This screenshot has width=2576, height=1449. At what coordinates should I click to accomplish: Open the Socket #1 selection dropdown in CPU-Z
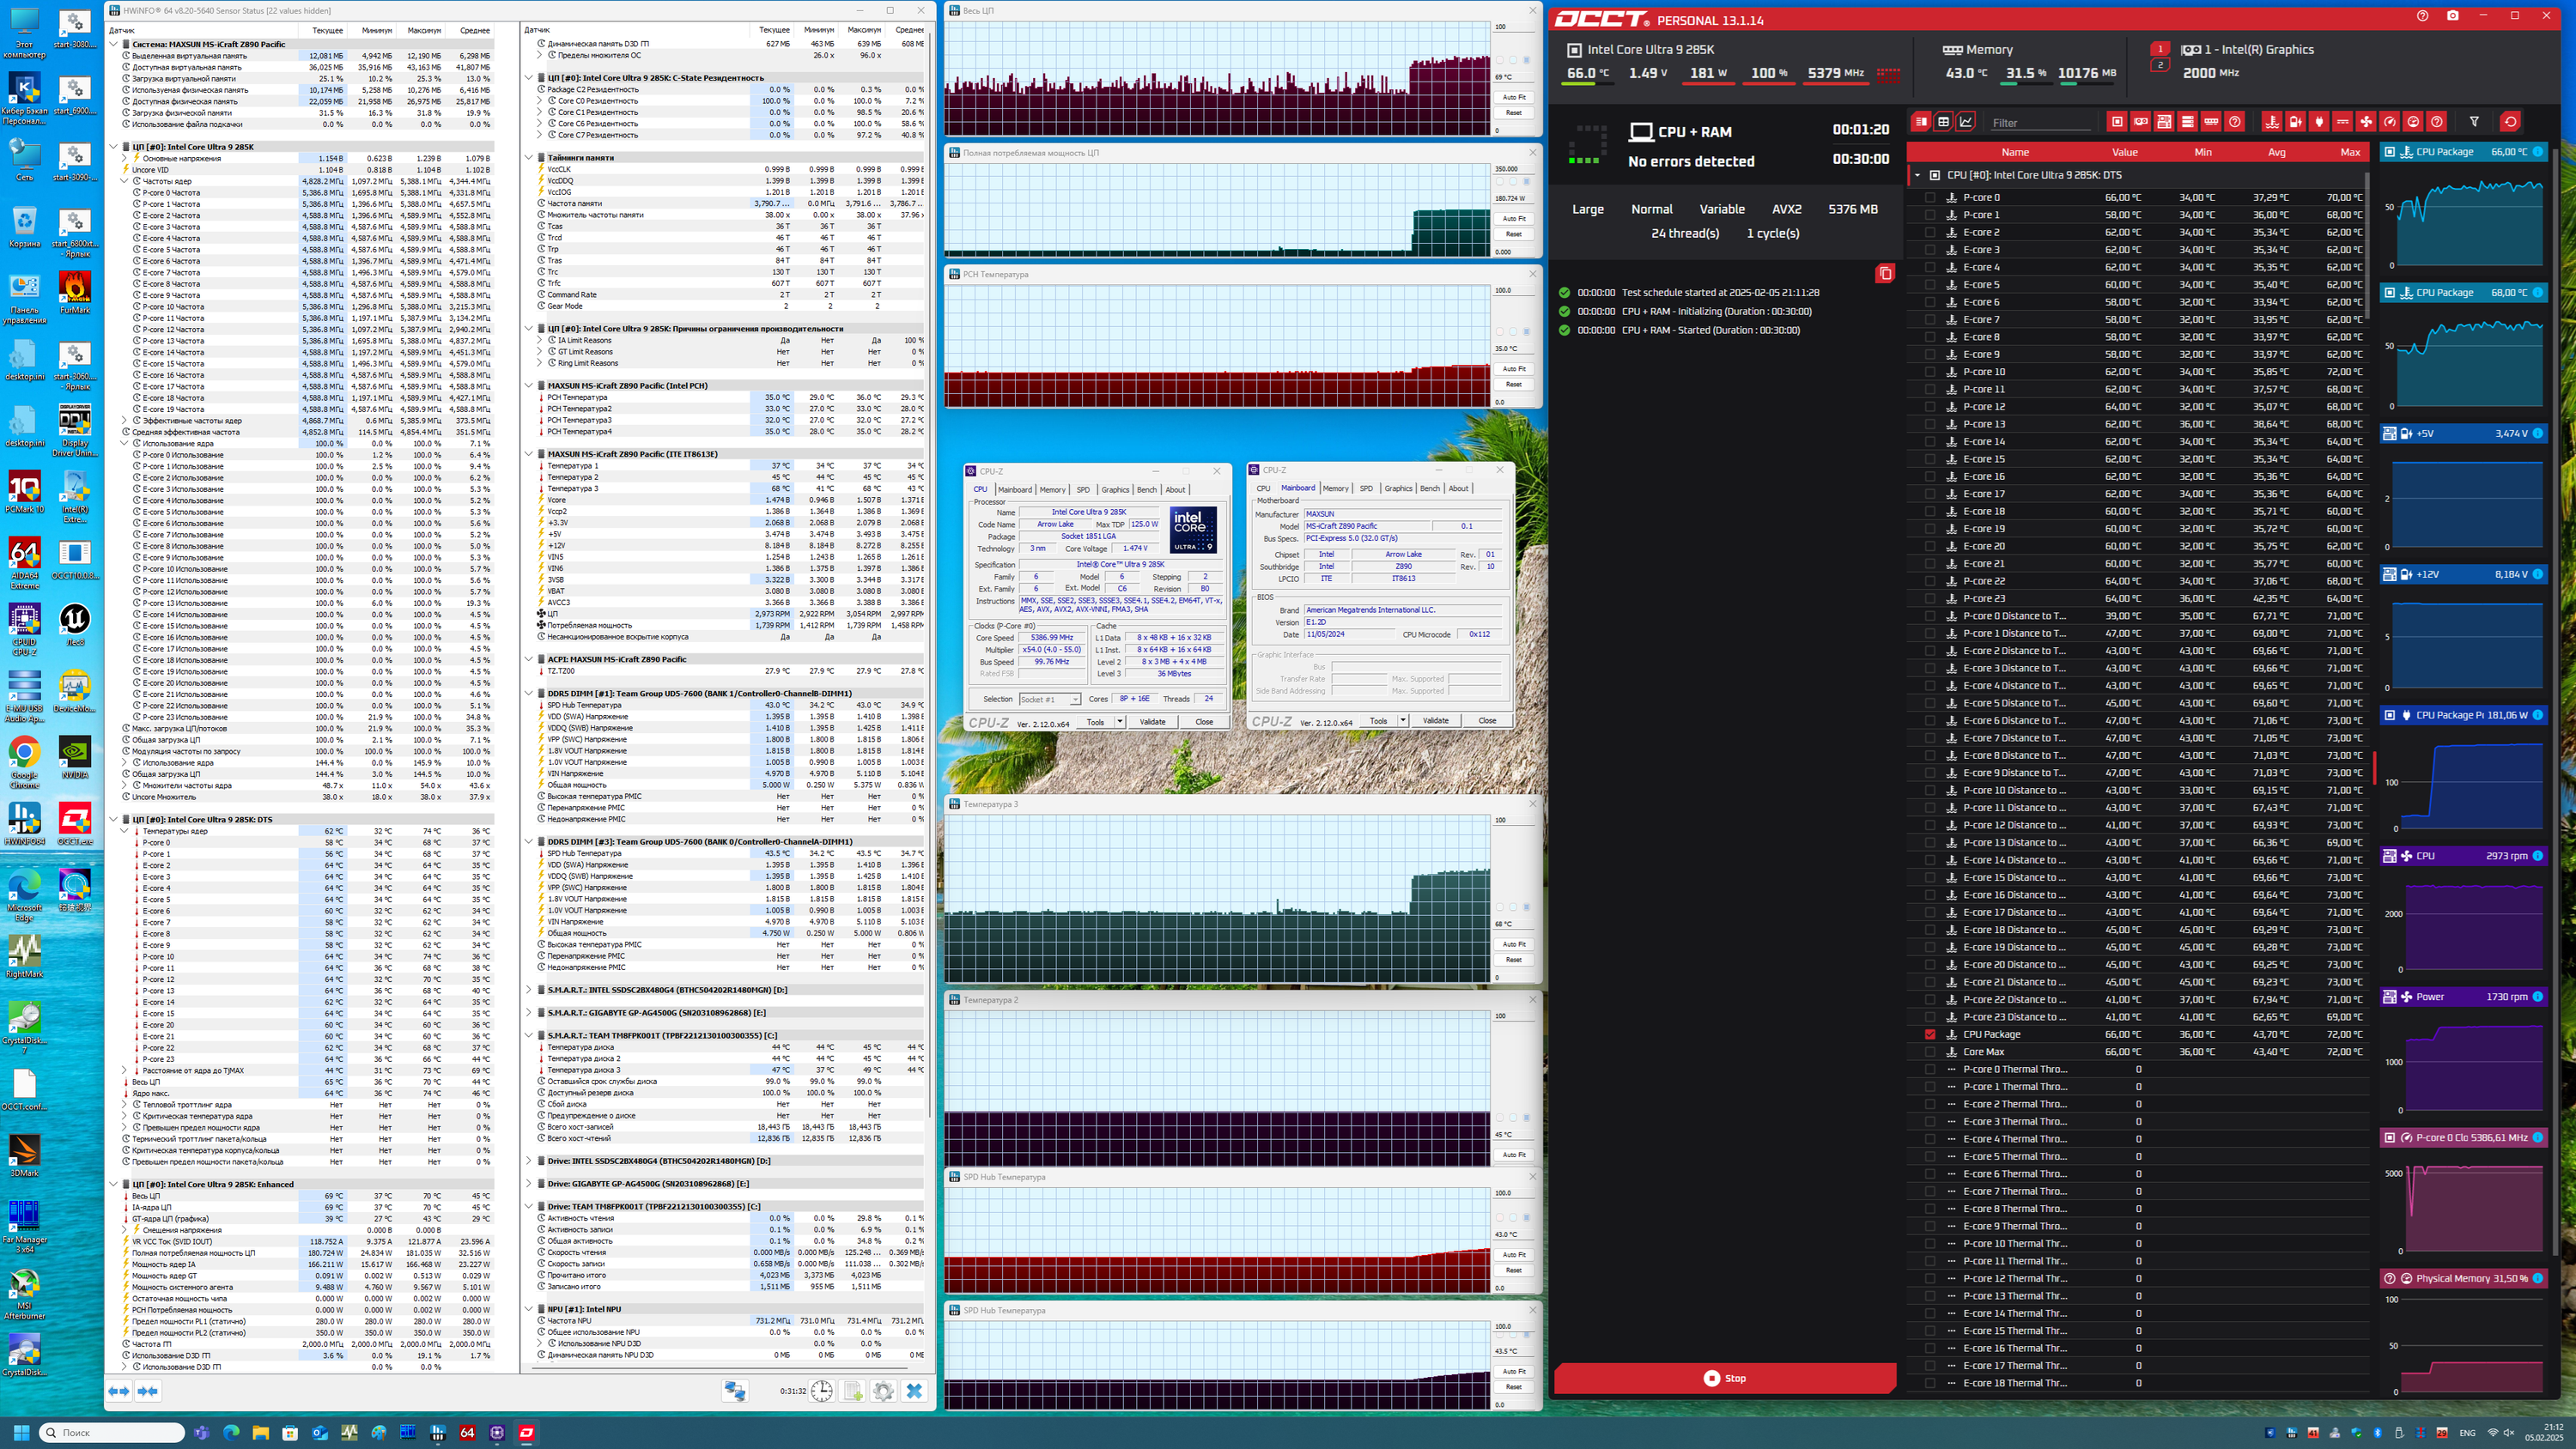pyautogui.click(x=1050, y=700)
